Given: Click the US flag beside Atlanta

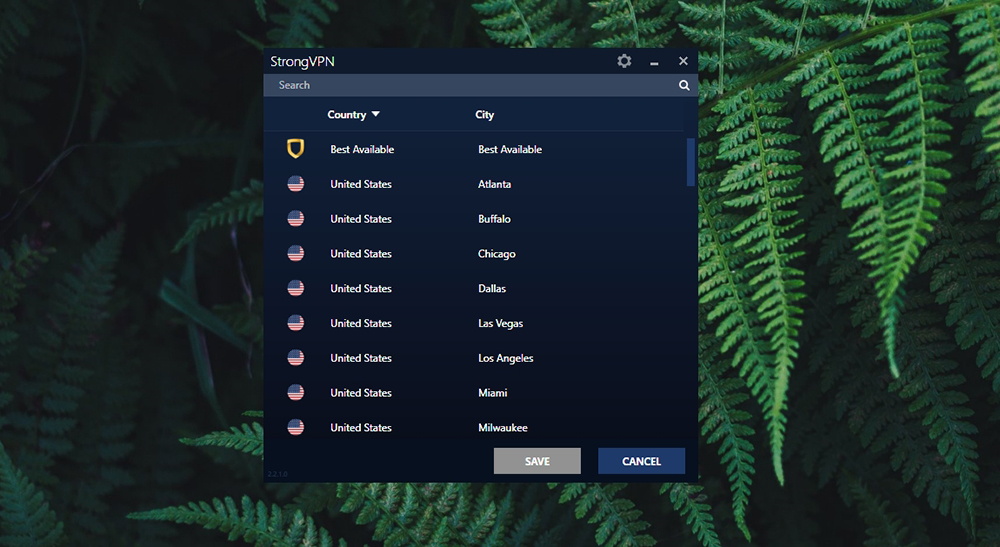Looking at the screenshot, I should point(295,184).
